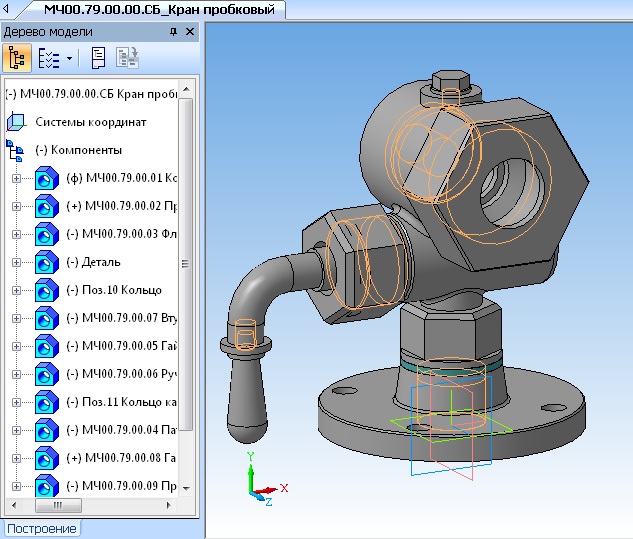Expand the Деталь tree node

(x=16, y=263)
